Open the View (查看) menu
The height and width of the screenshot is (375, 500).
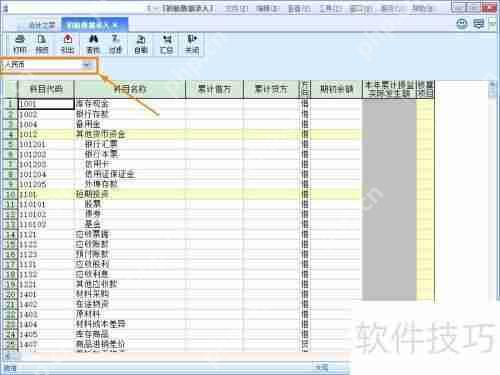(x=299, y=8)
